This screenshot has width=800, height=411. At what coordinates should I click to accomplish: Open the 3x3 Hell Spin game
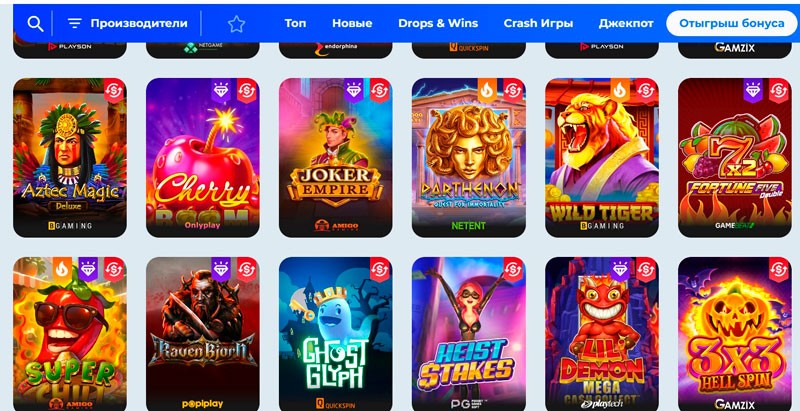tap(735, 334)
